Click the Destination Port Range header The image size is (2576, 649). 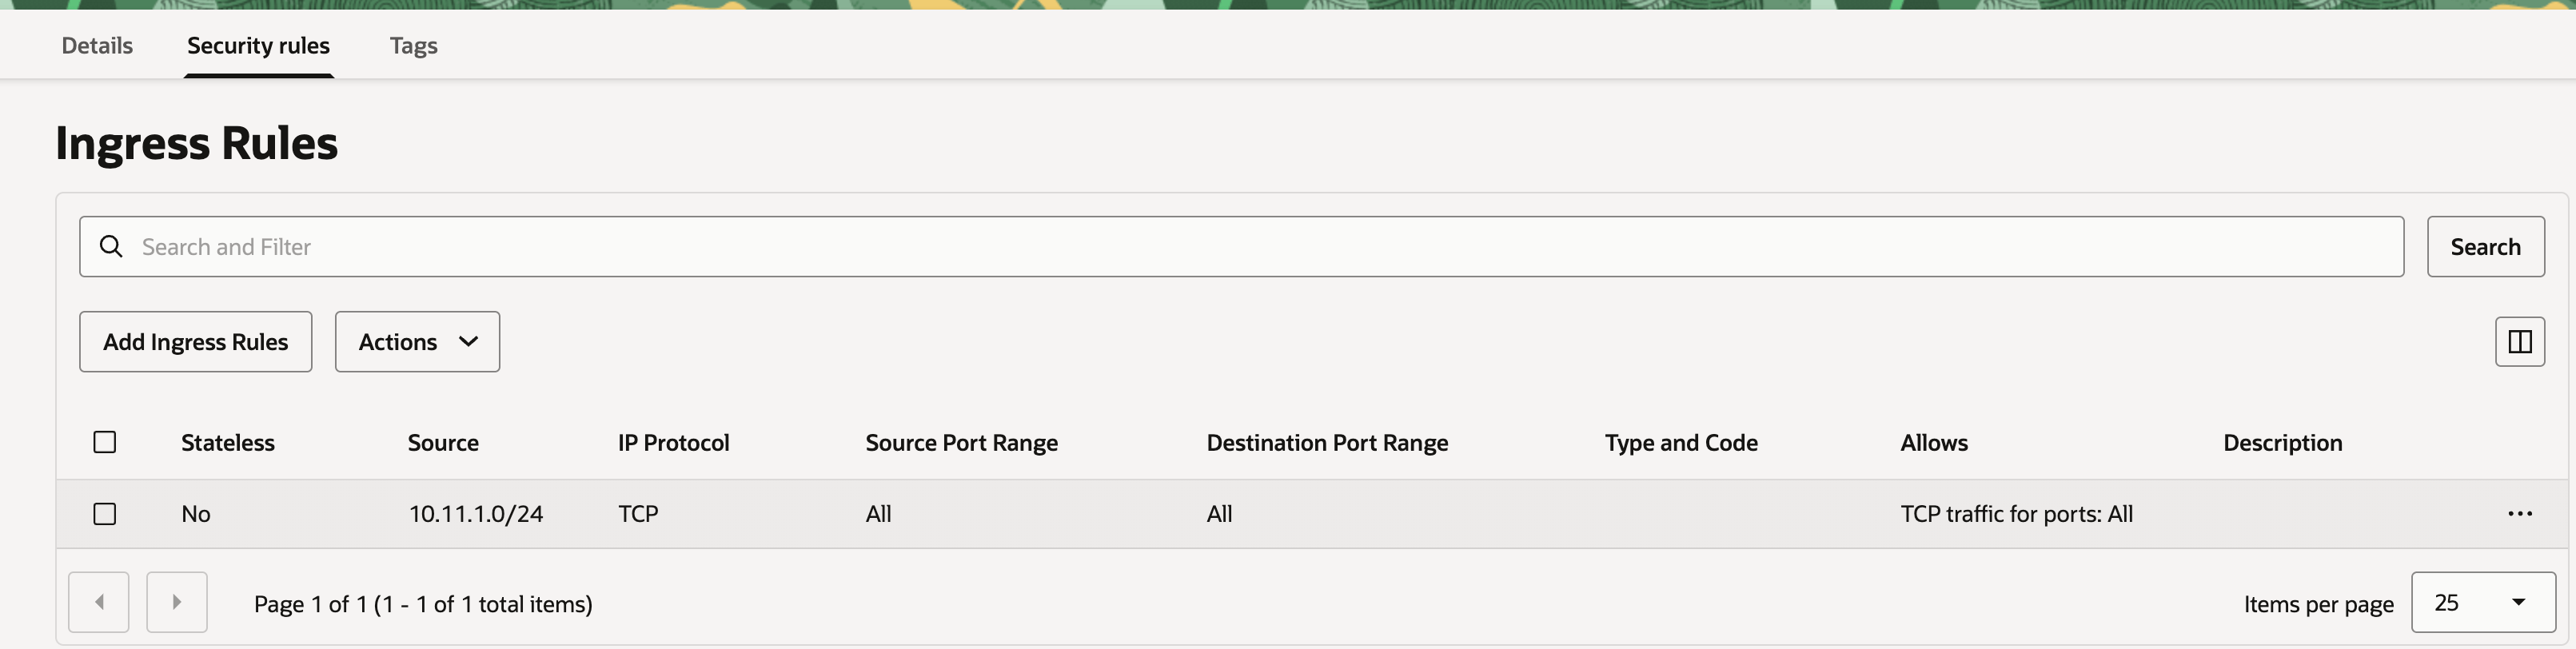(1327, 442)
